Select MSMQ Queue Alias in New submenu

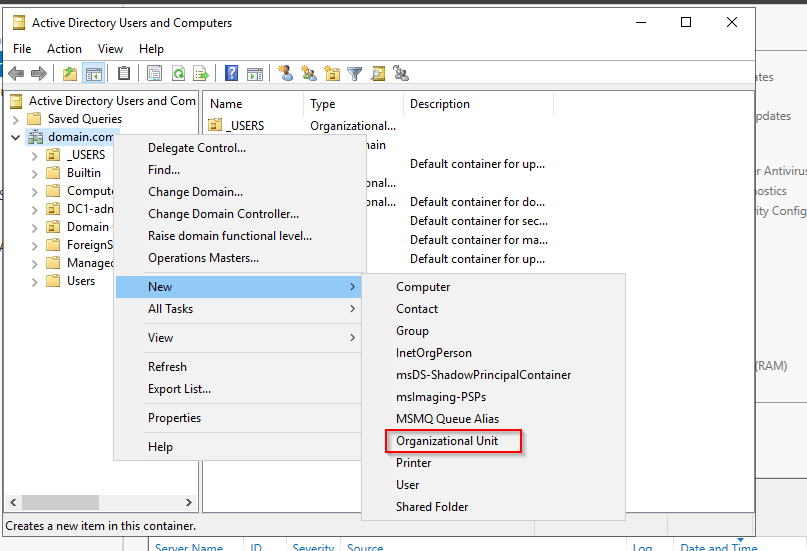pyautogui.click(x=493, y=419)
